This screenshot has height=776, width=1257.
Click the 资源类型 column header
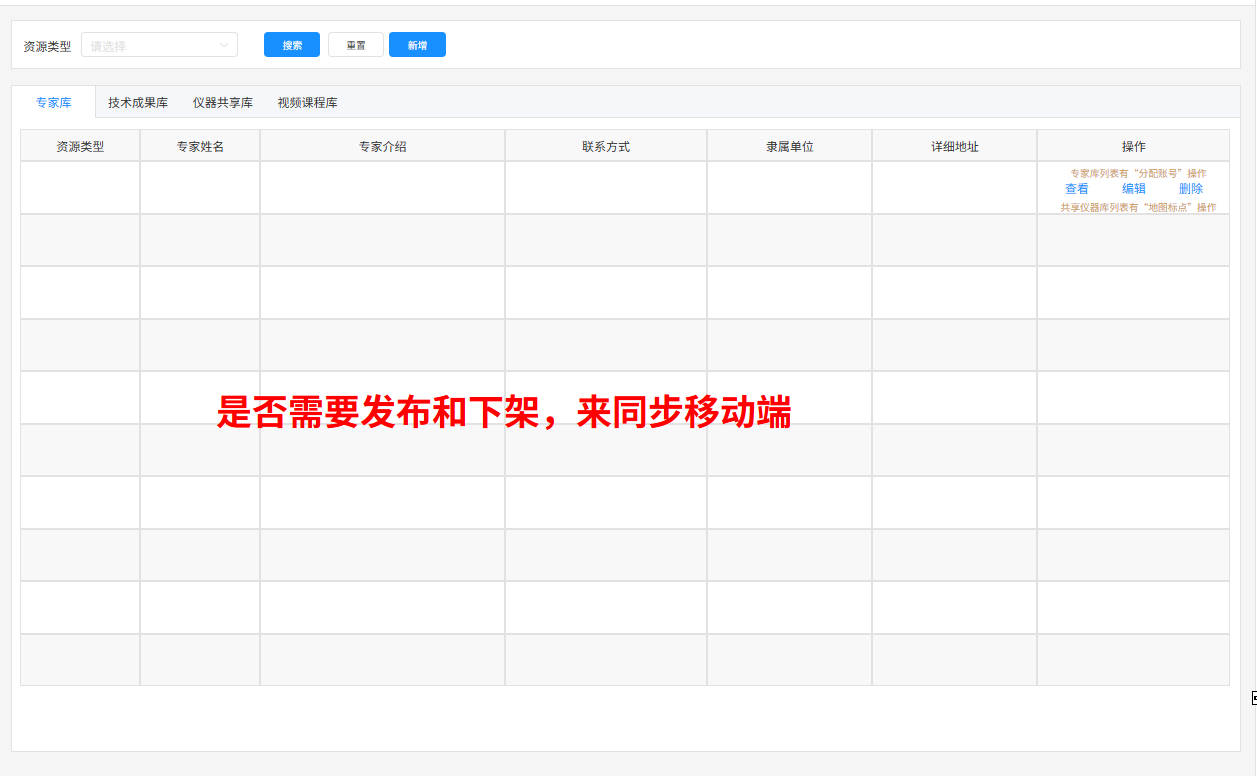[80, 146]
